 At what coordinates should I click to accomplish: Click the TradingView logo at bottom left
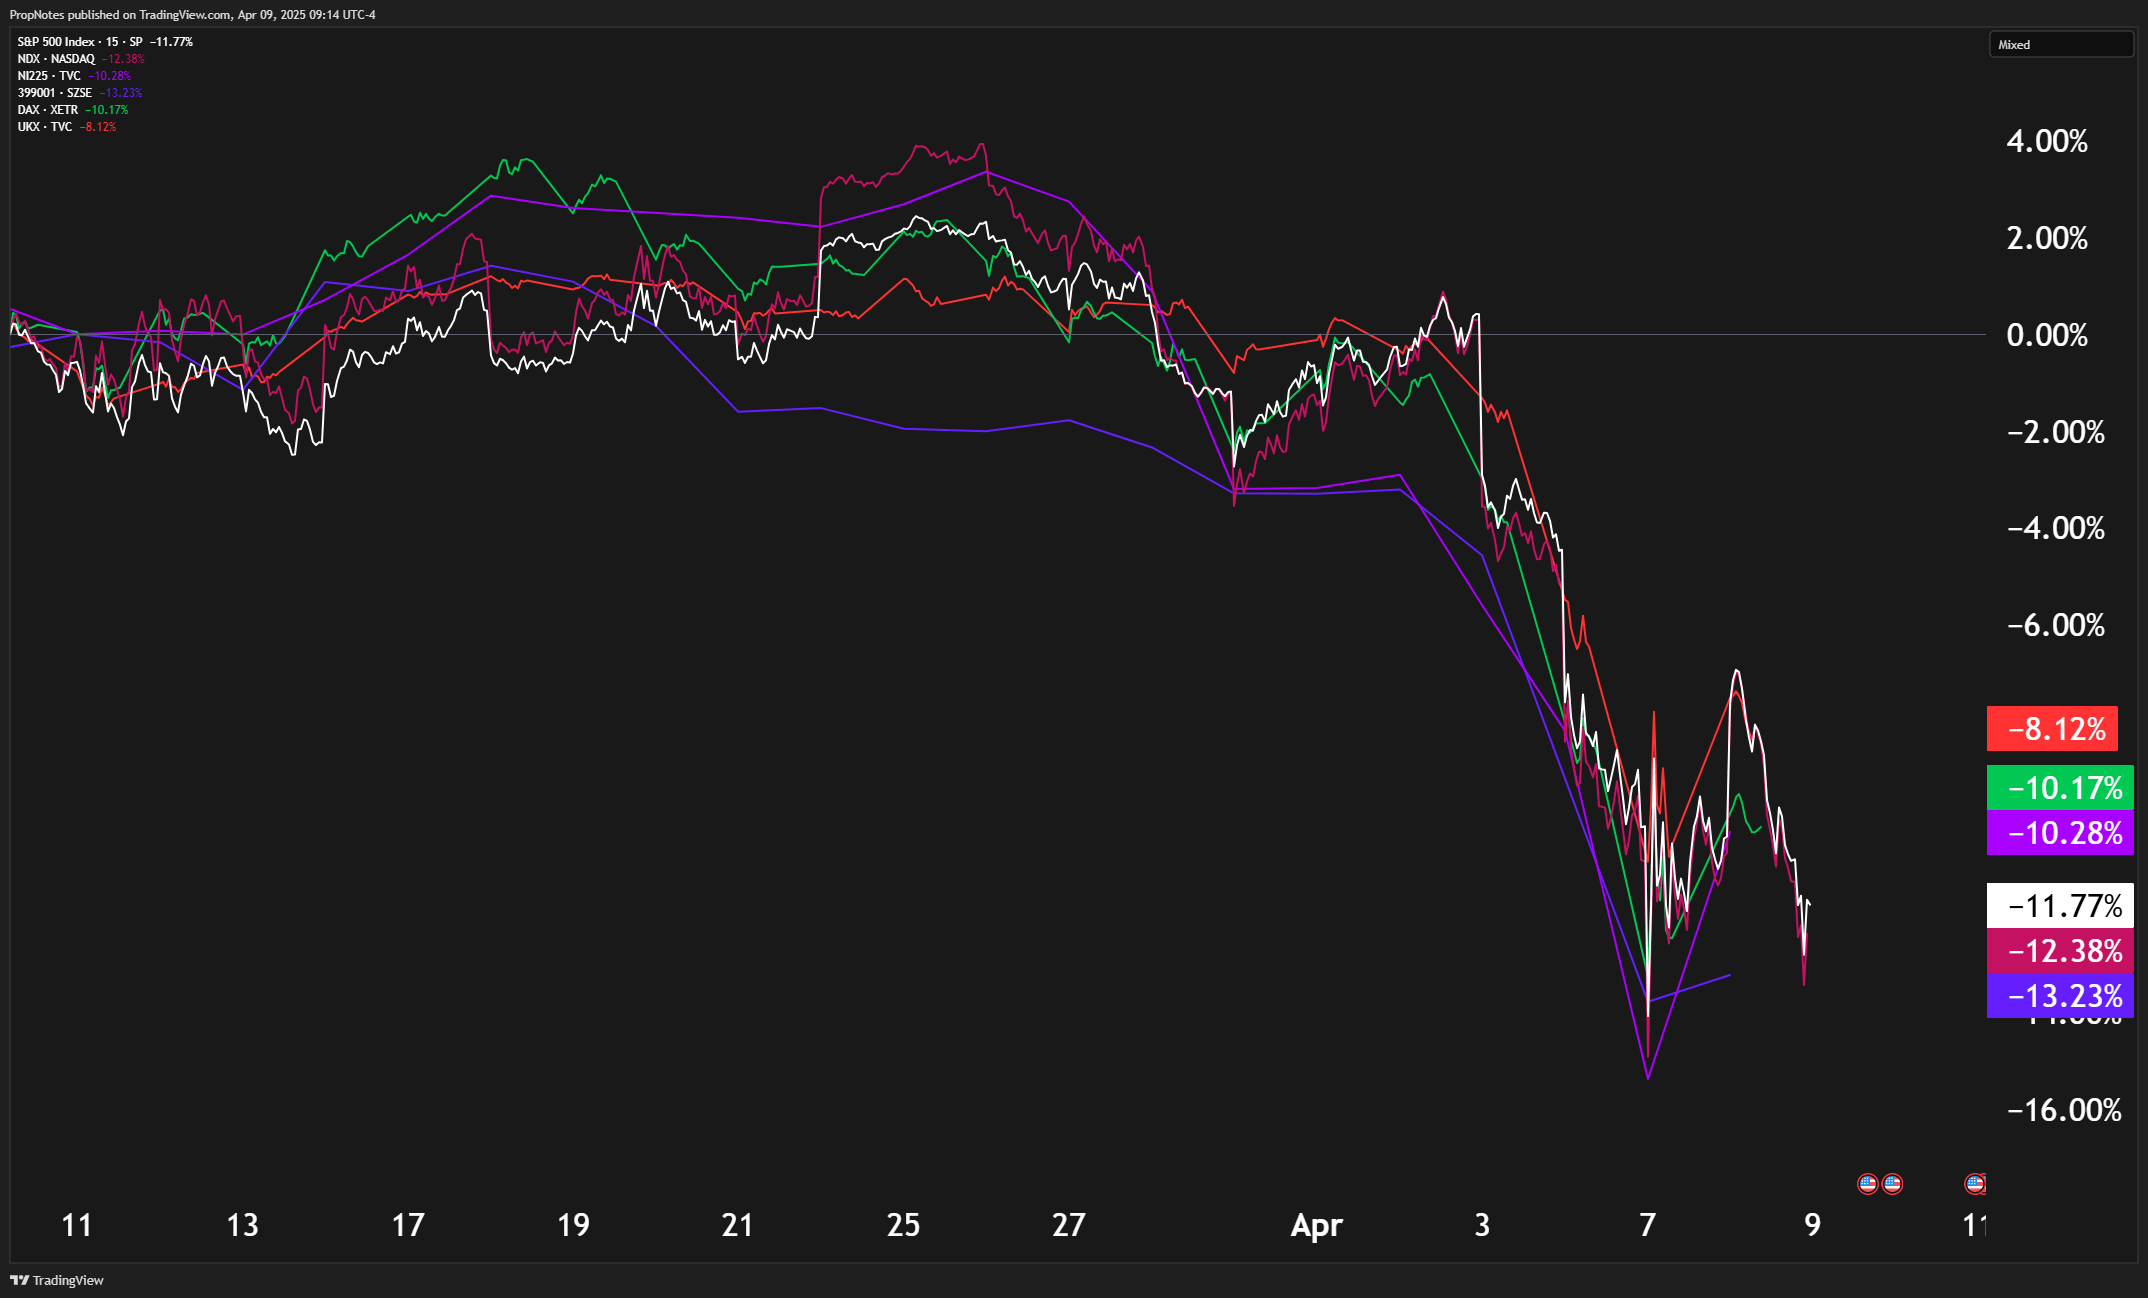(57, 1280)
